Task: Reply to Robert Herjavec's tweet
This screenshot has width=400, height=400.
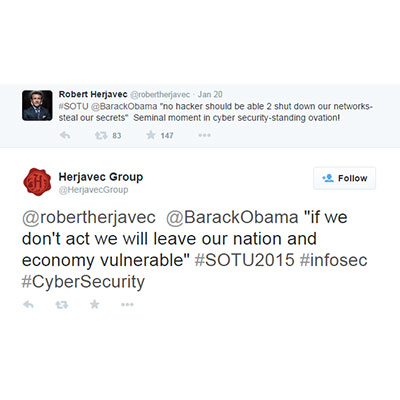Action: (x=65, y=135)
